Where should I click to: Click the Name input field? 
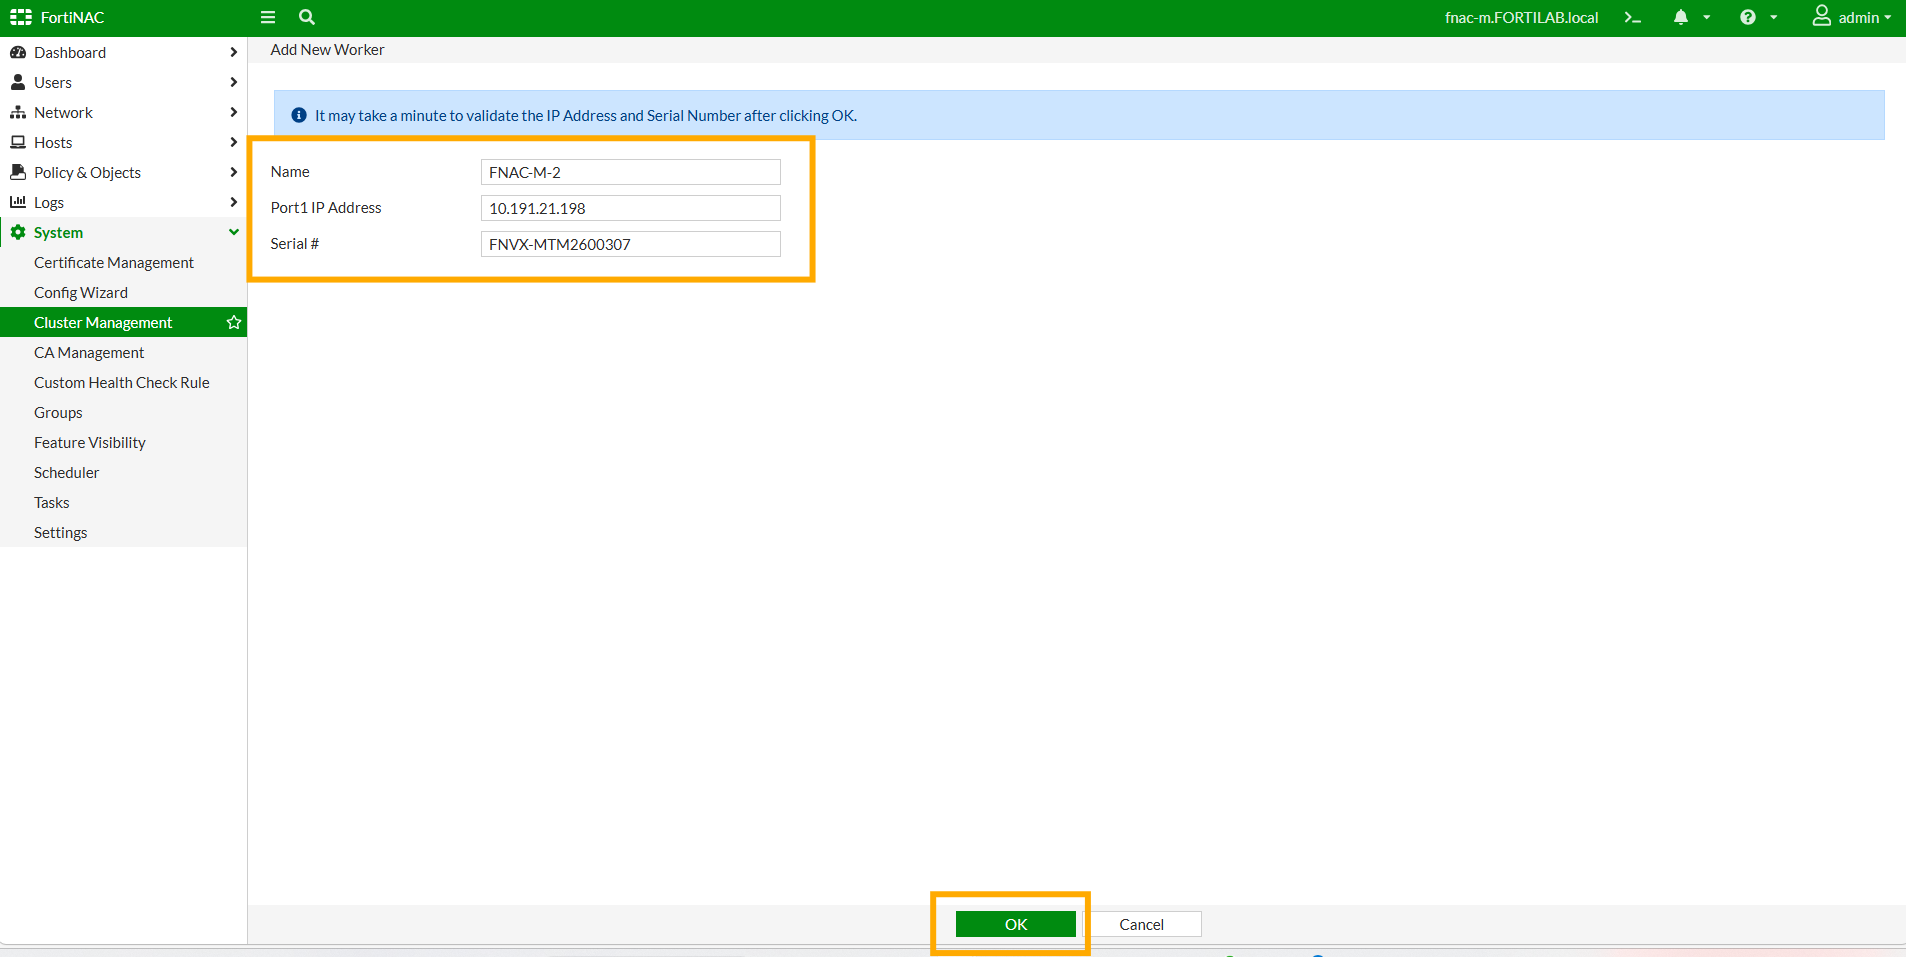click(630, 172)
